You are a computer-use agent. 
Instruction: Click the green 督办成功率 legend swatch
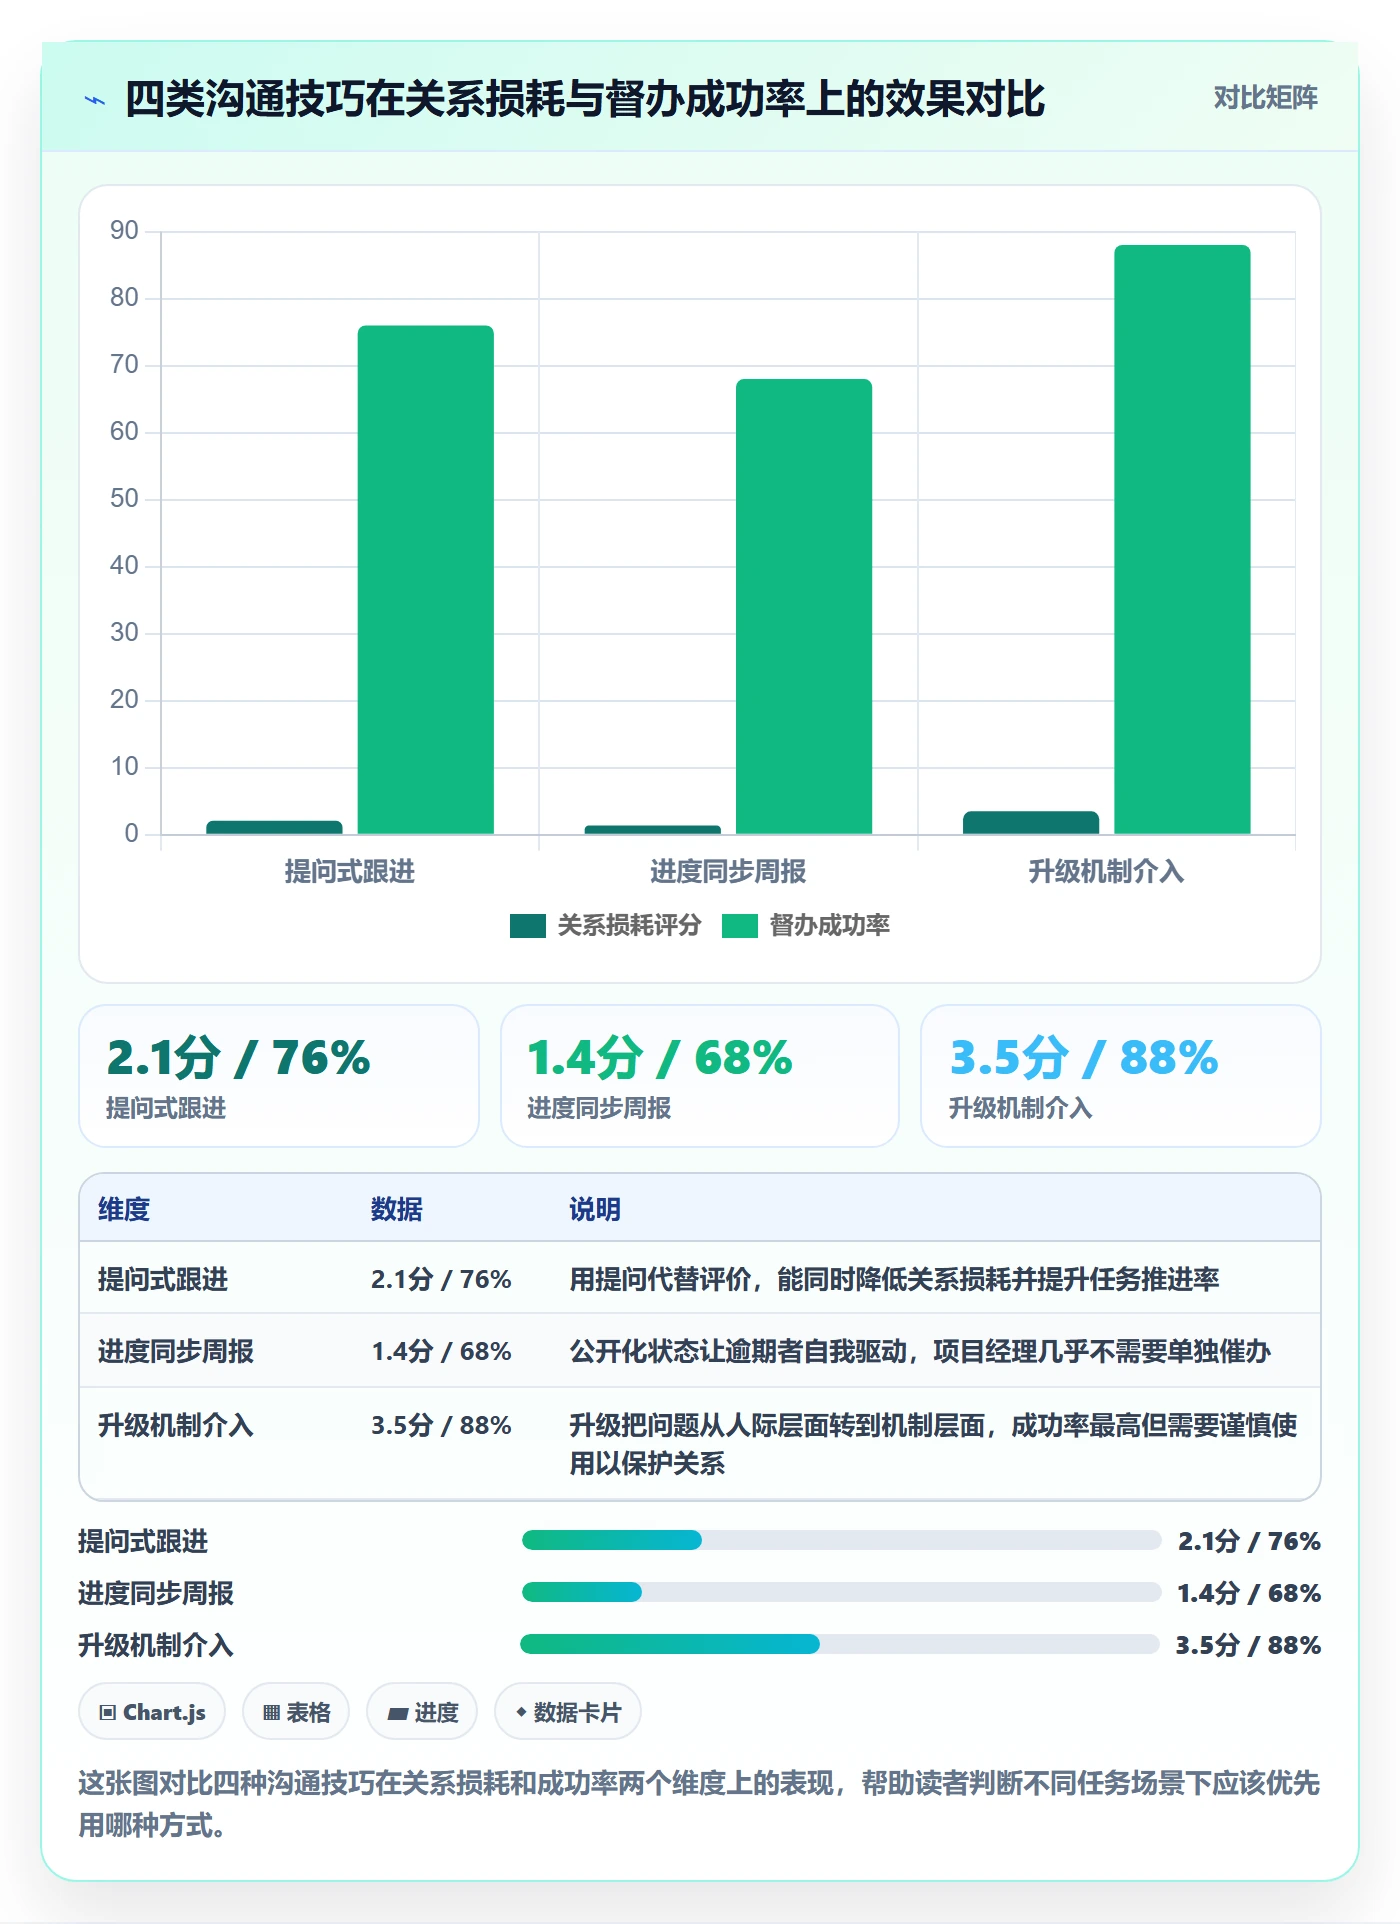click(739, 926)
